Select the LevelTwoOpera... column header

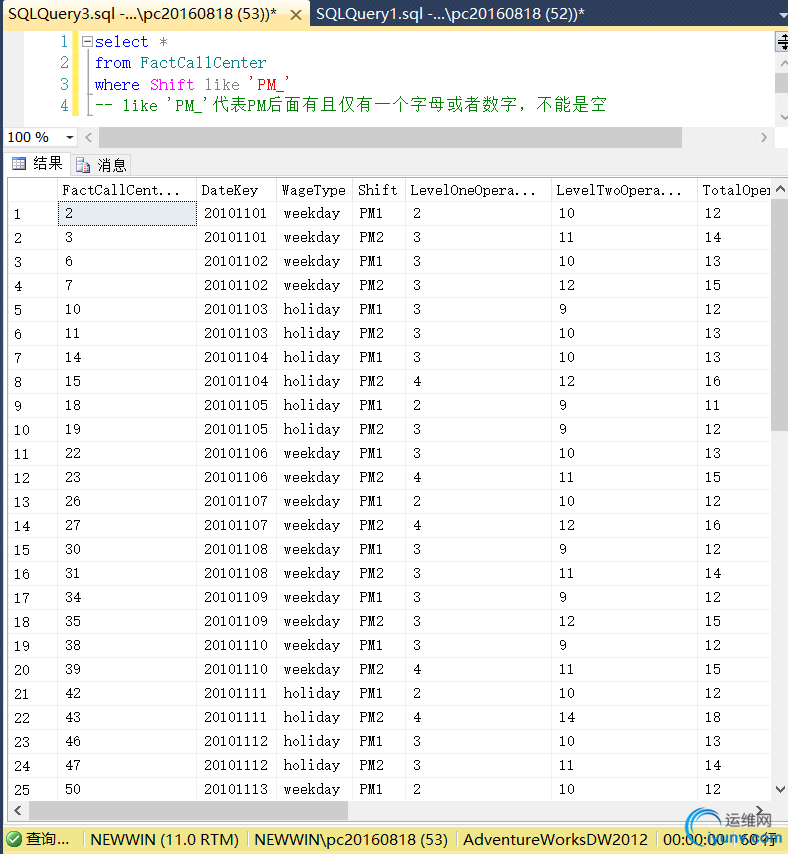[624, 190]
